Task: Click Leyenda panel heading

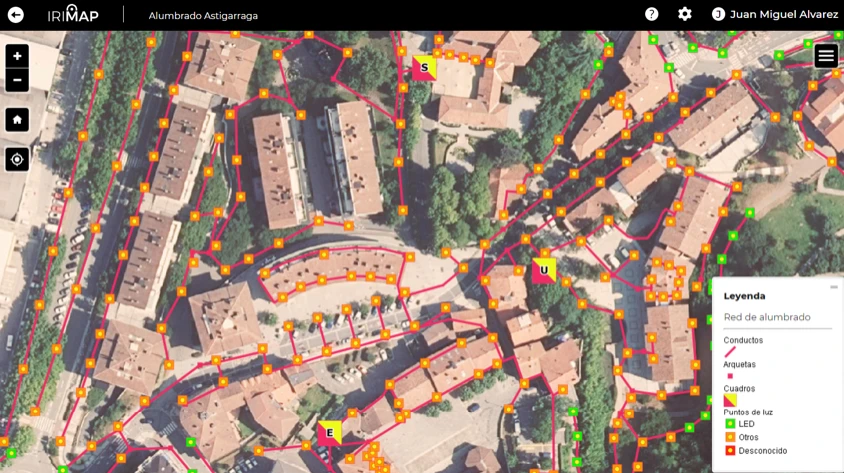Action: 744,296
